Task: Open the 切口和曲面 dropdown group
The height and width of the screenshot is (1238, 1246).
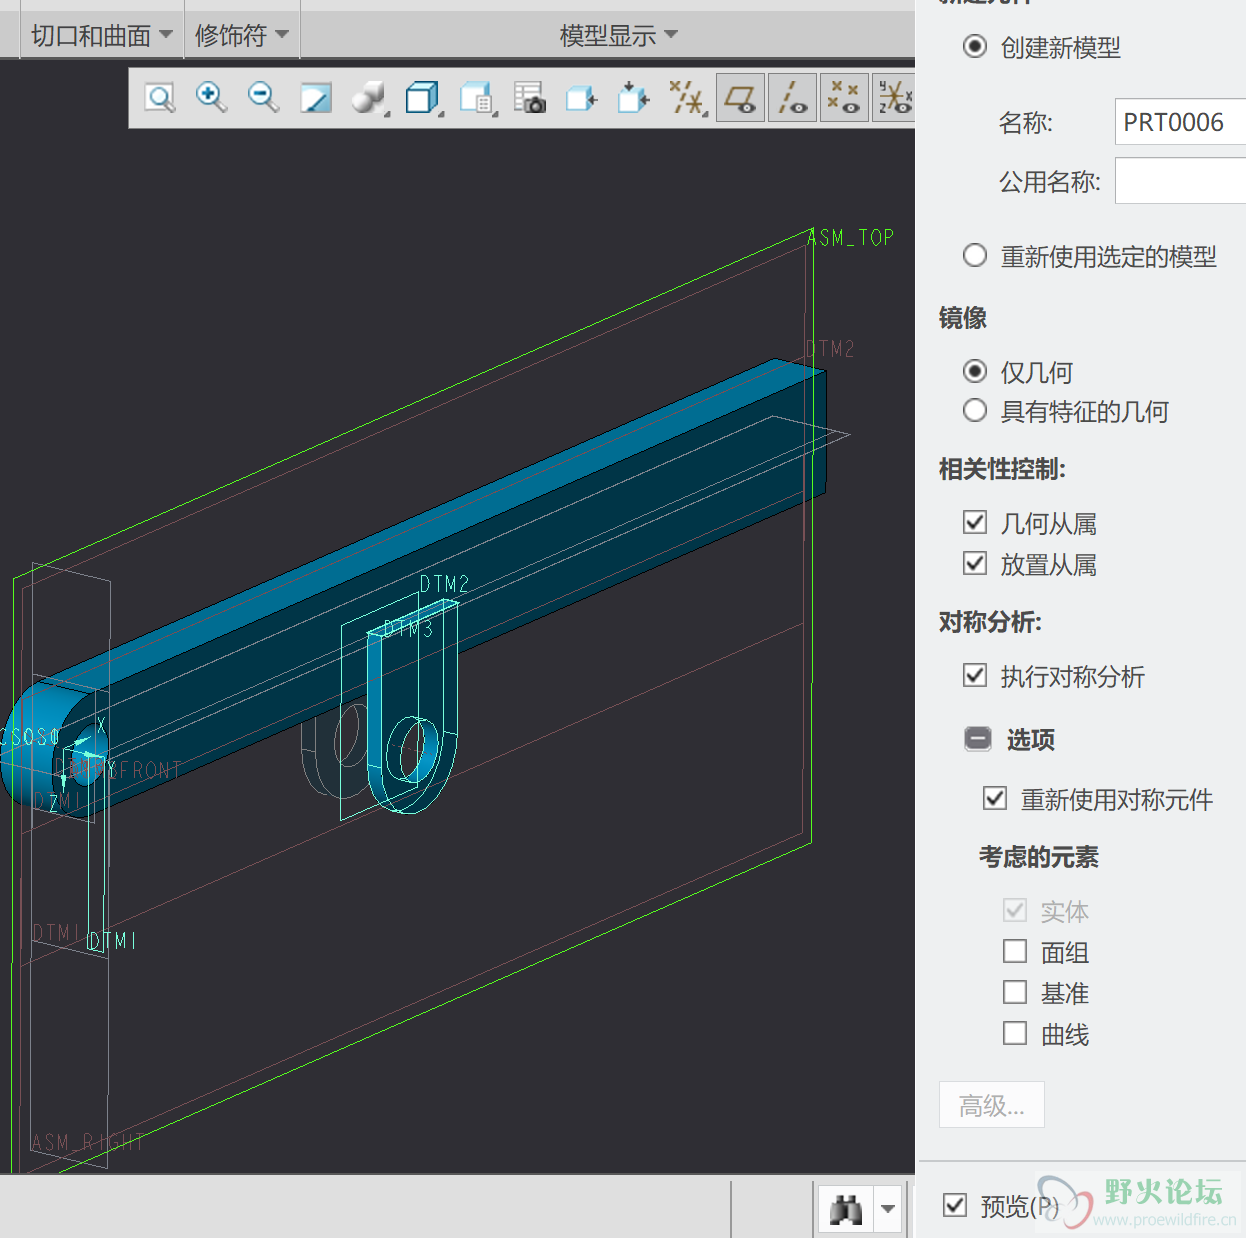Action: 102,36
